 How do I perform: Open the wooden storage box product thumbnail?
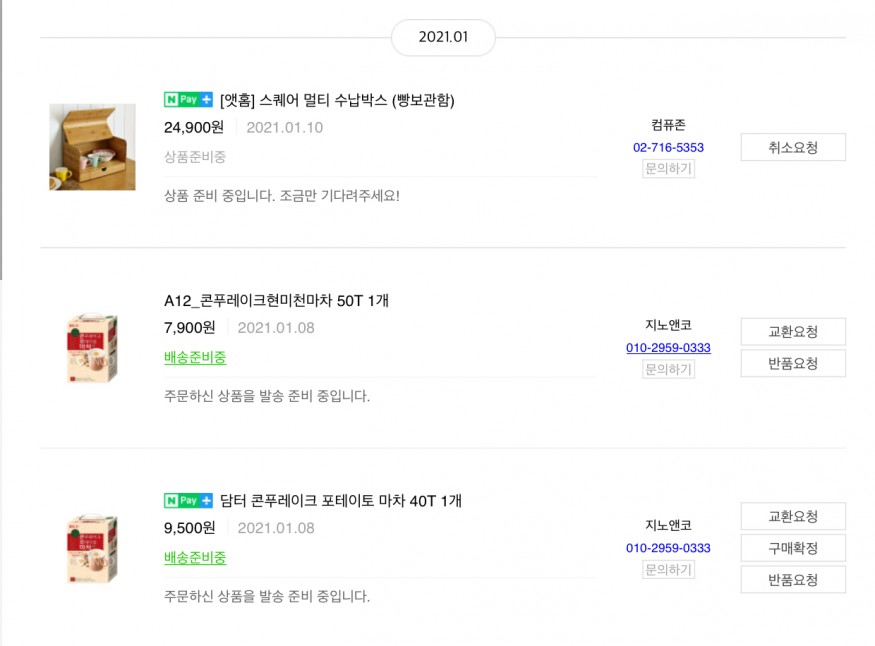pos(92,147)
